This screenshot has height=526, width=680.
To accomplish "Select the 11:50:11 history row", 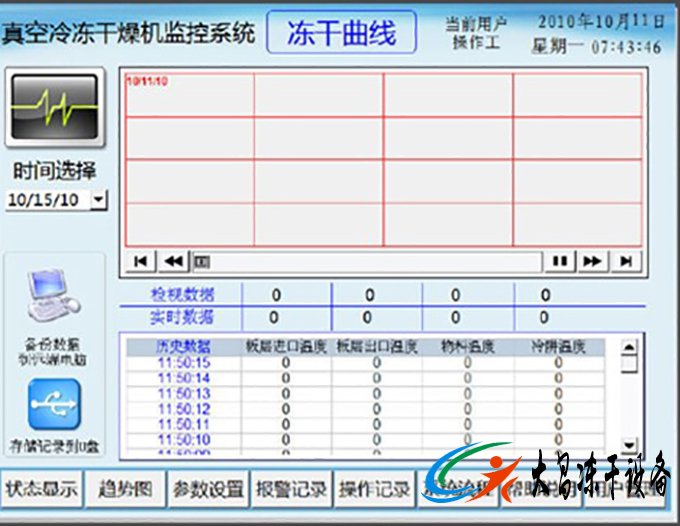I will coord(365,425).
